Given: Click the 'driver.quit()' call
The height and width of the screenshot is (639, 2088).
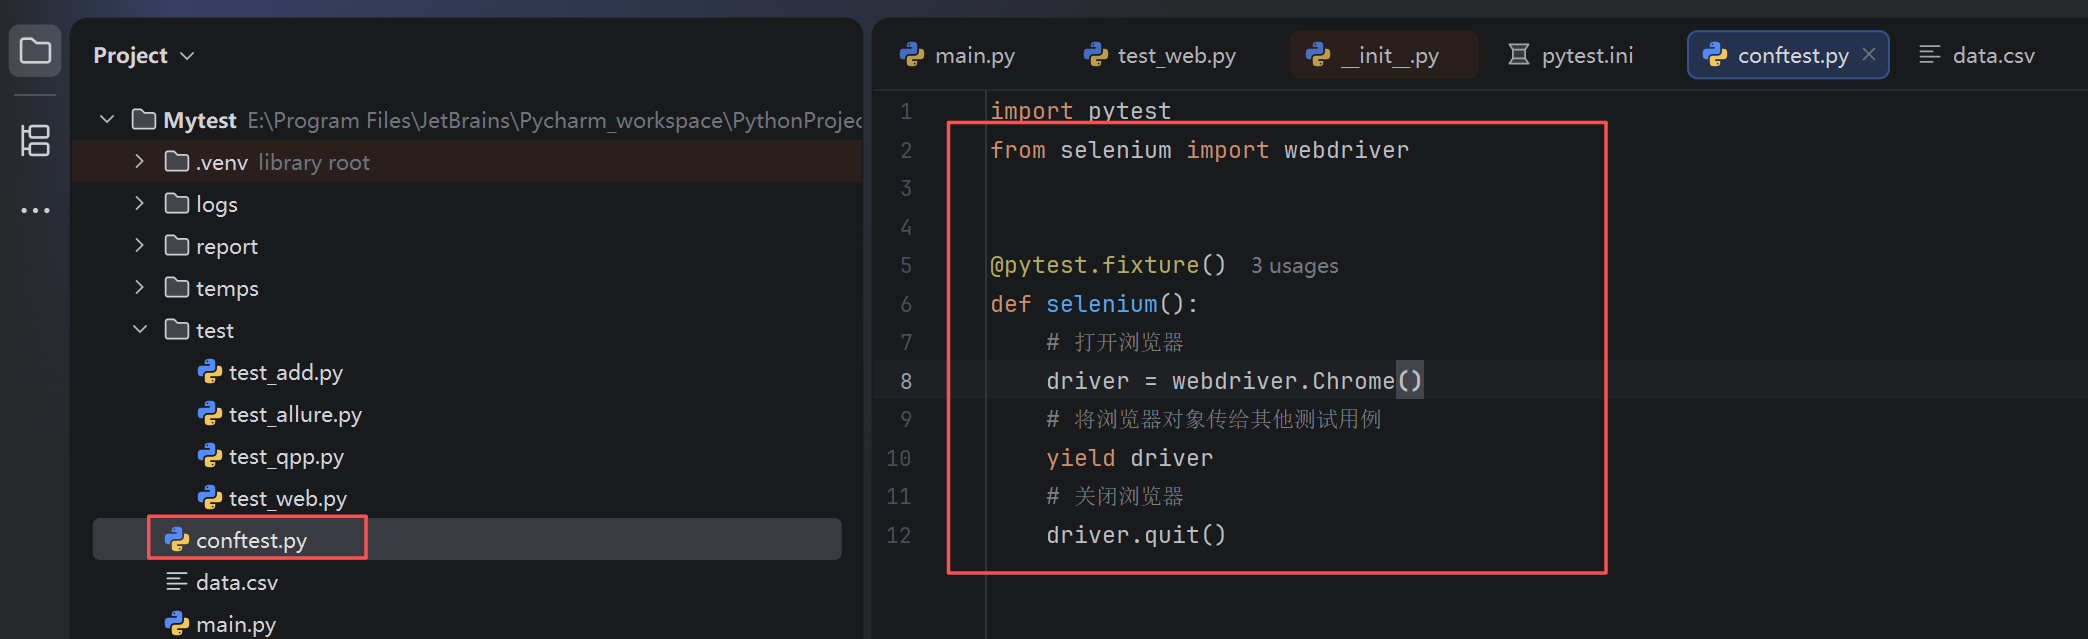Looking at the screenshot, I should click(x=1136, y=535).
